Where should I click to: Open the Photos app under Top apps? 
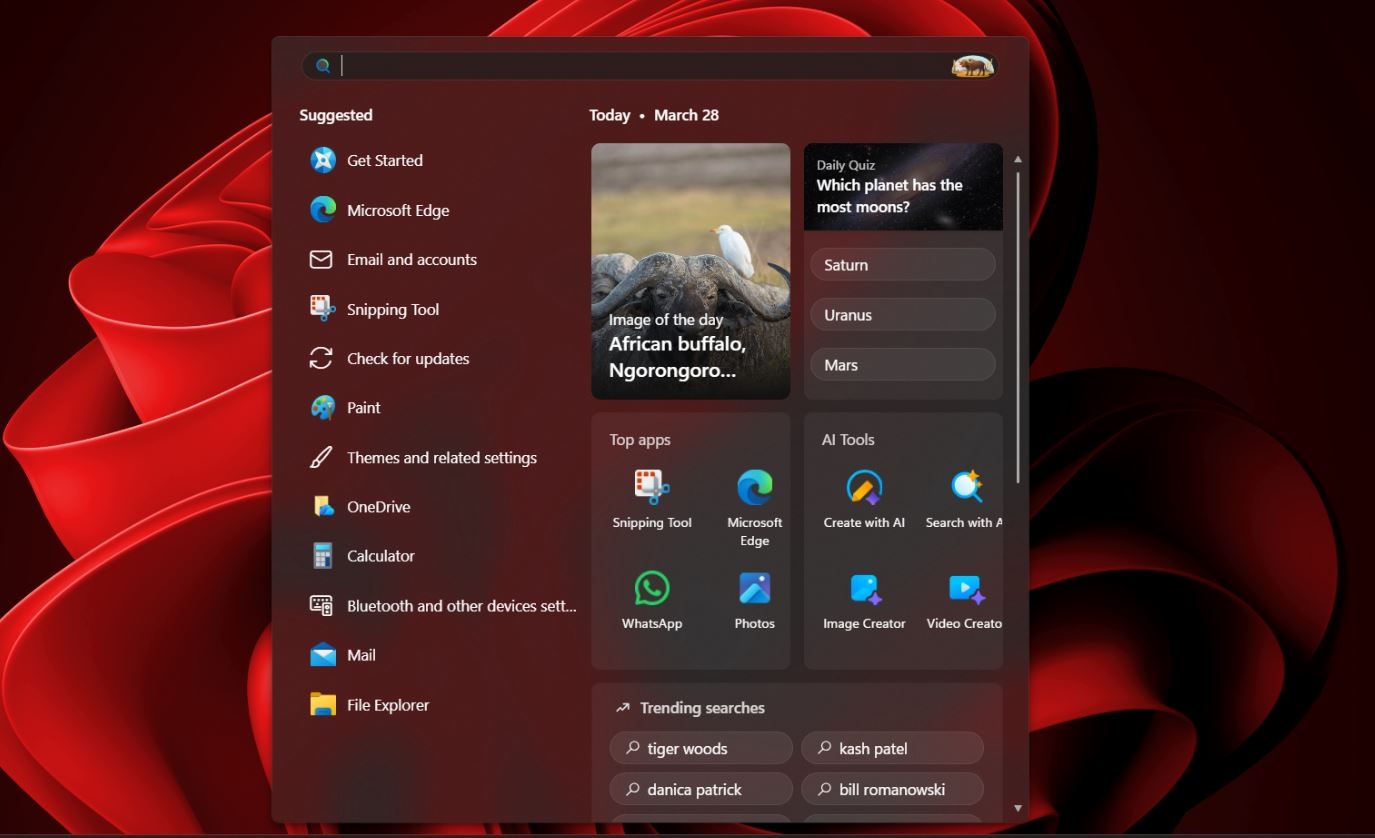coord(753,590)
